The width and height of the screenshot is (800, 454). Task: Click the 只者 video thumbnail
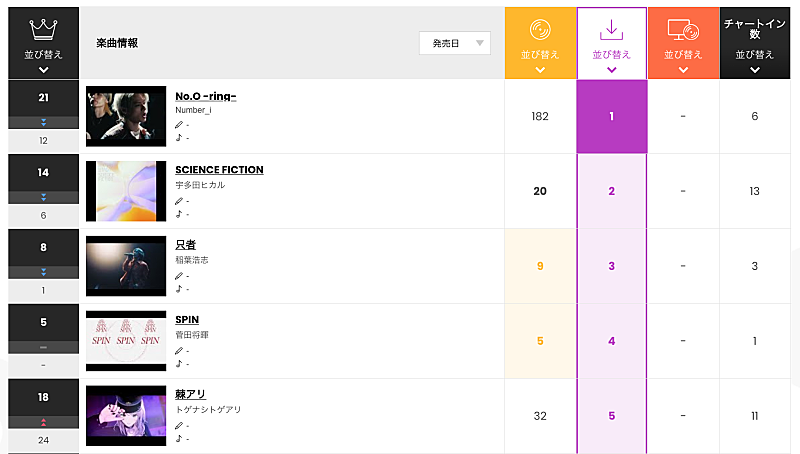coord(126,266)
